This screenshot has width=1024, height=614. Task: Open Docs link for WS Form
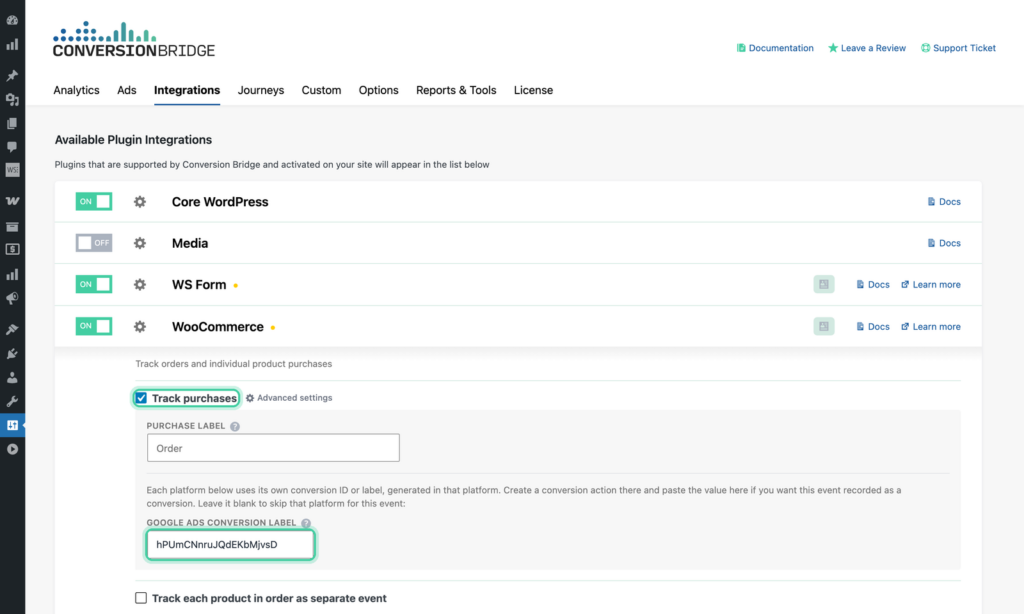tap(872, 285)
